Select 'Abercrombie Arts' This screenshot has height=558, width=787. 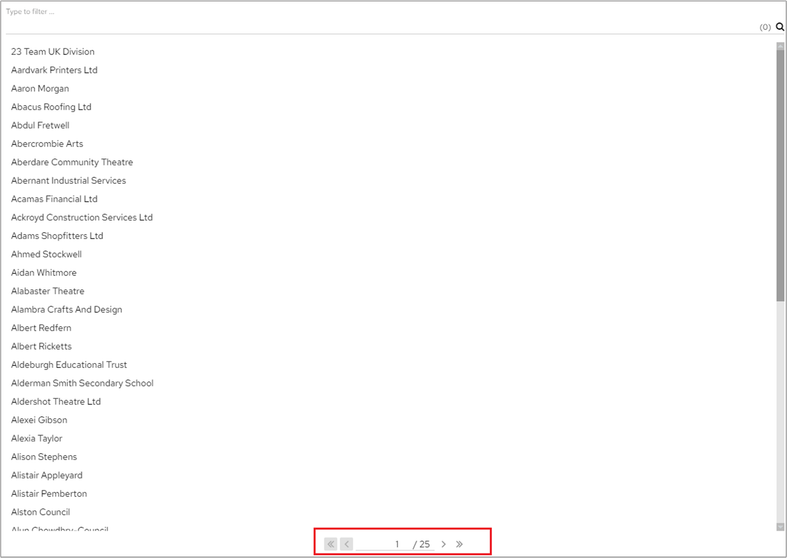47,144
